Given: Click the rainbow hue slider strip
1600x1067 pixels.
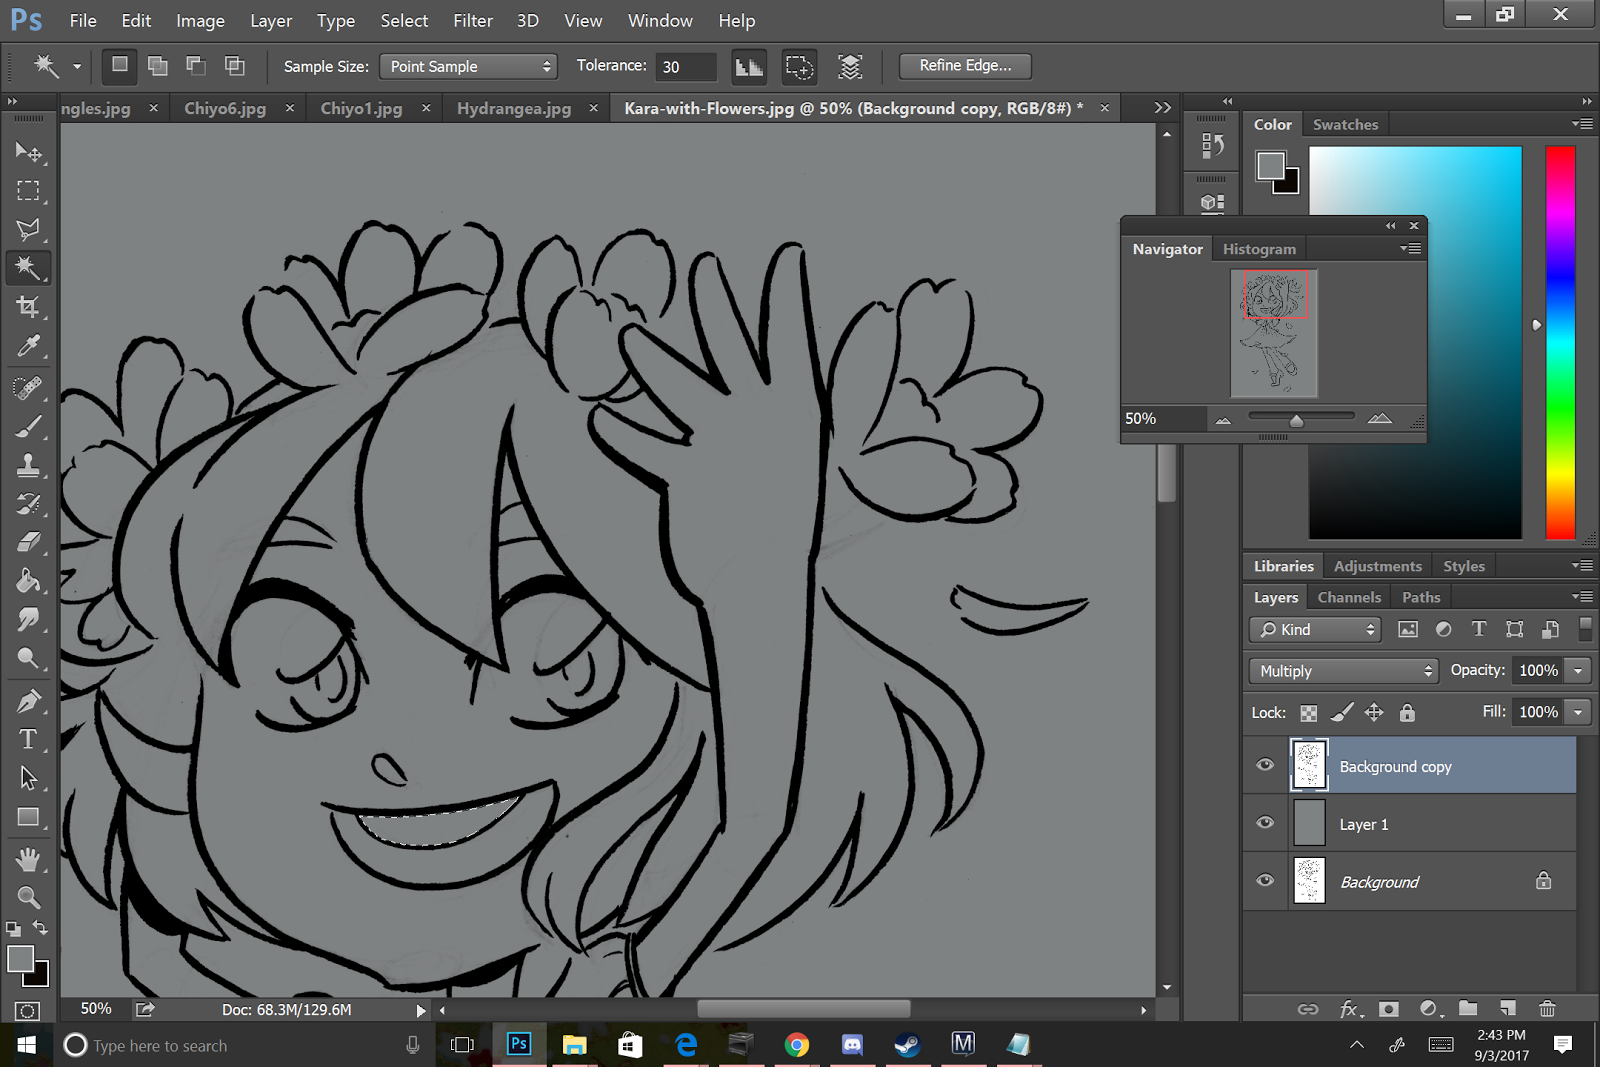Looking at the screenshot, I should point(1559,342).
